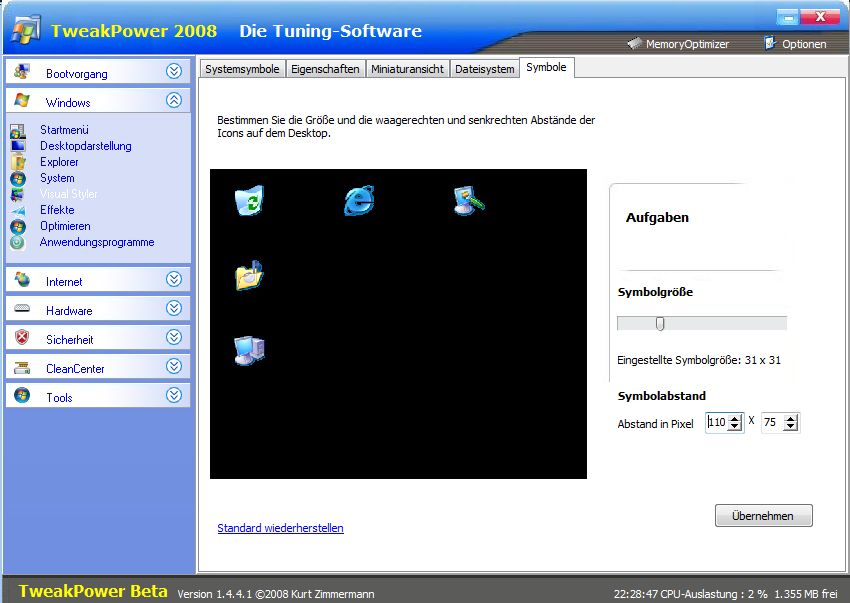
Task: Open the Effekte entry
Action: pos(57,210)
